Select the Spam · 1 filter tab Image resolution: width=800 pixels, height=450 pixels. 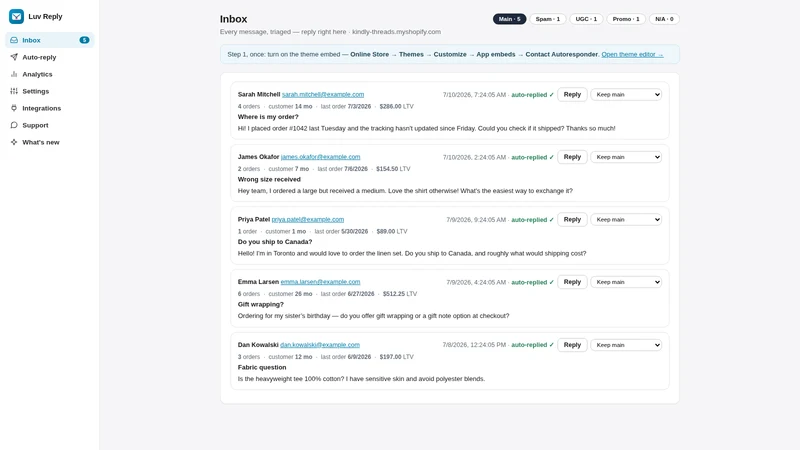547,19
